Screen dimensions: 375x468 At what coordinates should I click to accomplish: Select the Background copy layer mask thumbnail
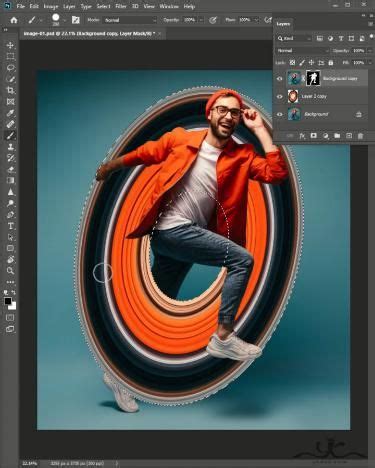(x=313, y=79)
